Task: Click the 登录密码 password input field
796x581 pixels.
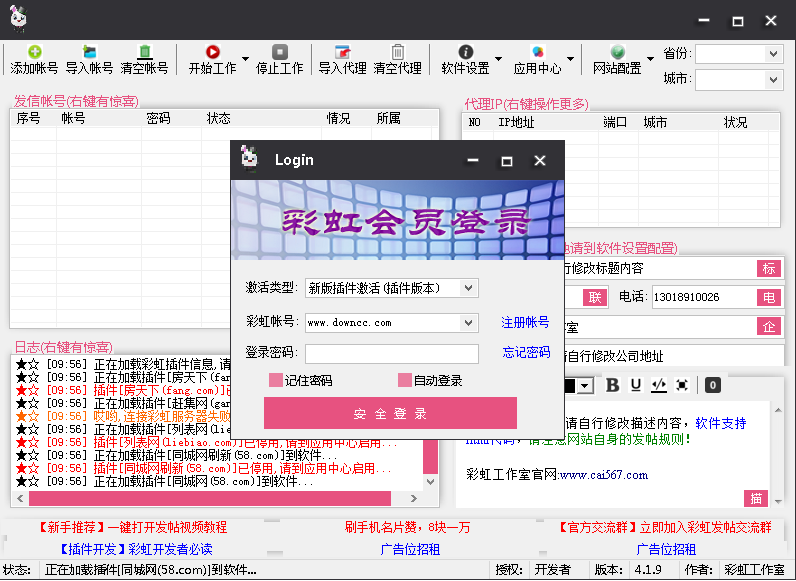Action: (x=391, y=353)
